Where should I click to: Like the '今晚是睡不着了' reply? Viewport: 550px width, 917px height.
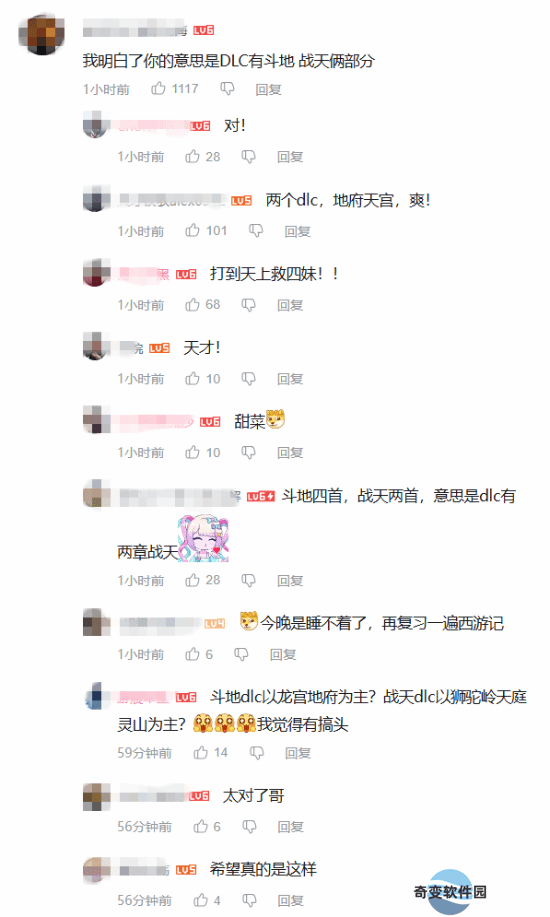tap(192, 654)
